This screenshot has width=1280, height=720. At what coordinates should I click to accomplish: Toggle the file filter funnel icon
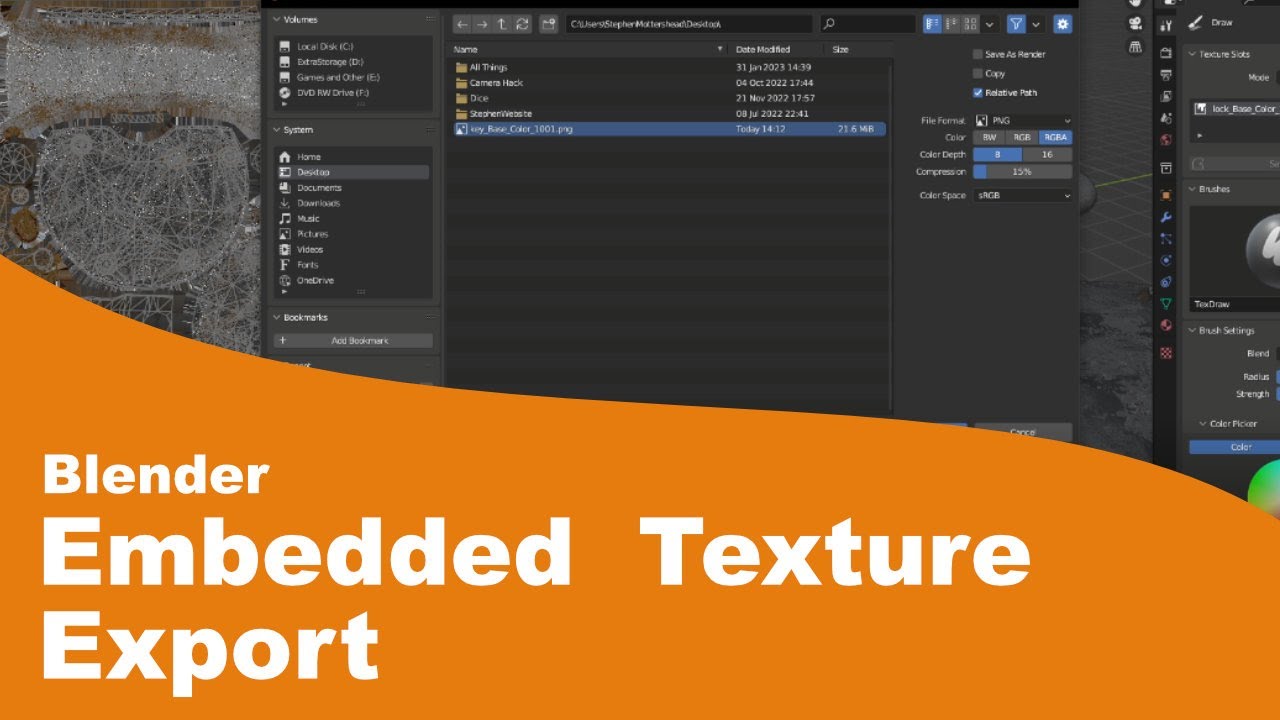pyautogui.click(x=1016, y=24)
